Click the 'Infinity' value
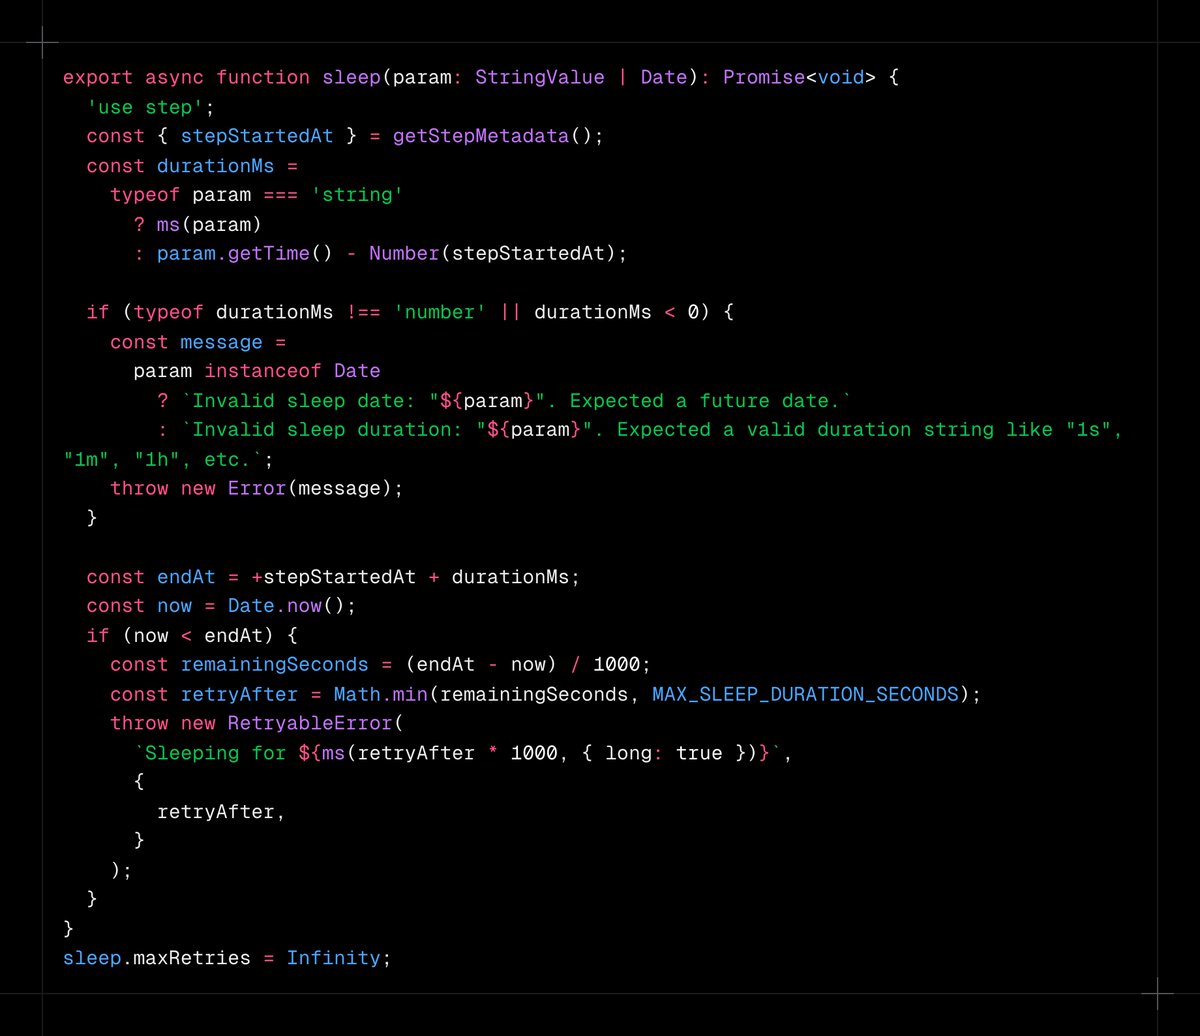This screenshot has height=1036, width=1200. point(334,959)
